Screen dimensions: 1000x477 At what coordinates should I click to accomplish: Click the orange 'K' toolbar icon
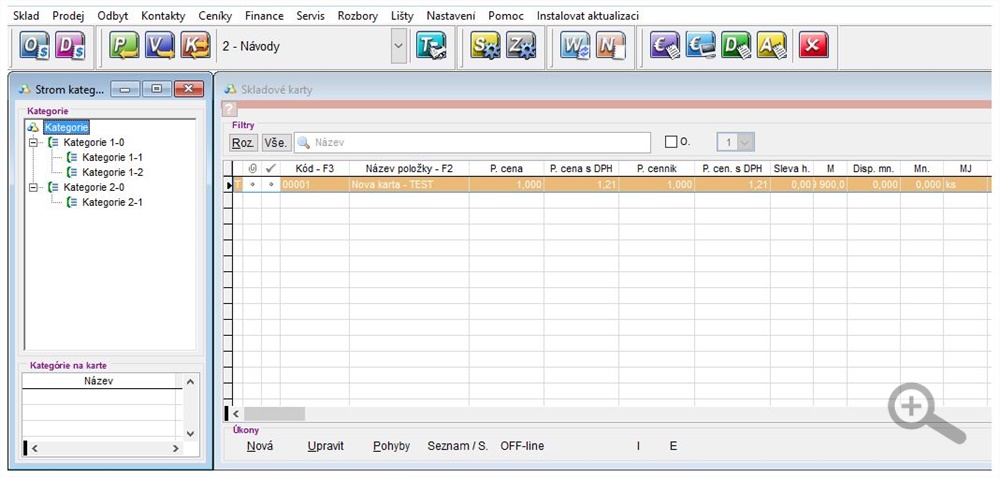(x=195, y=46)
